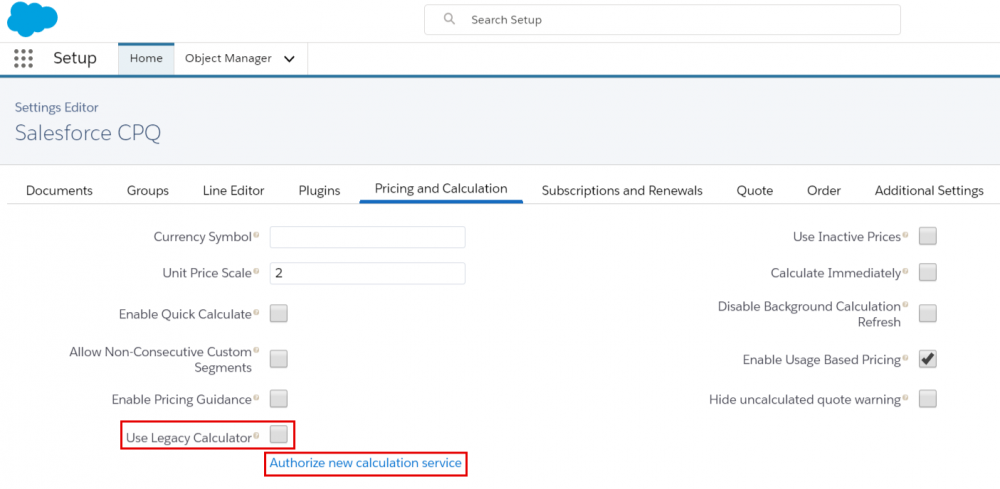Open the Object Manager tab
Image resolution: width=1000 pixels, height=489 pixels.
[228, 59]
